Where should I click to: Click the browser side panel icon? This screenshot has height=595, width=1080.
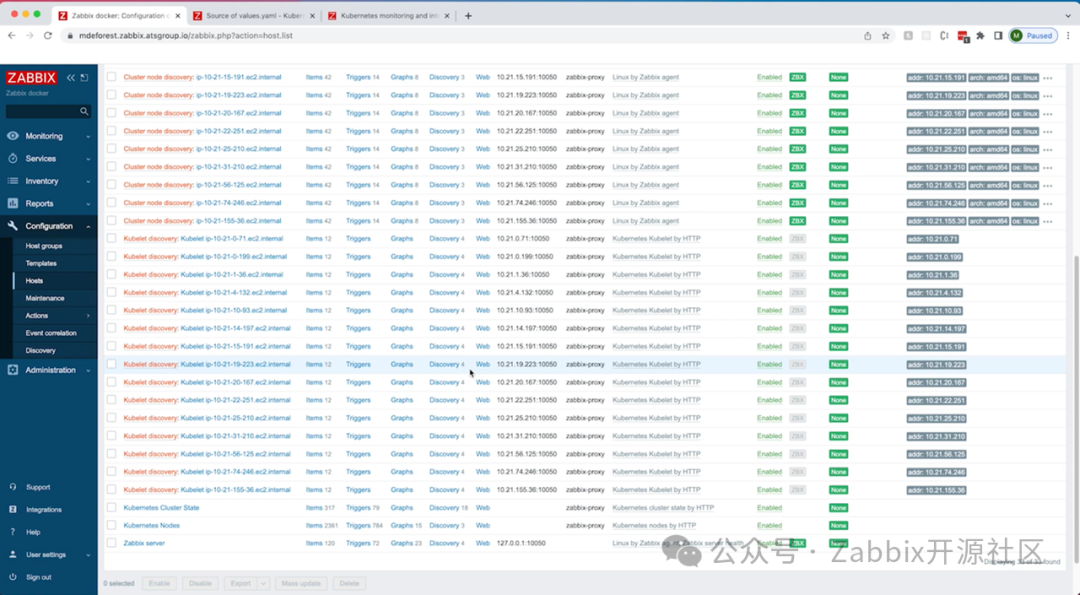point(998,36)
